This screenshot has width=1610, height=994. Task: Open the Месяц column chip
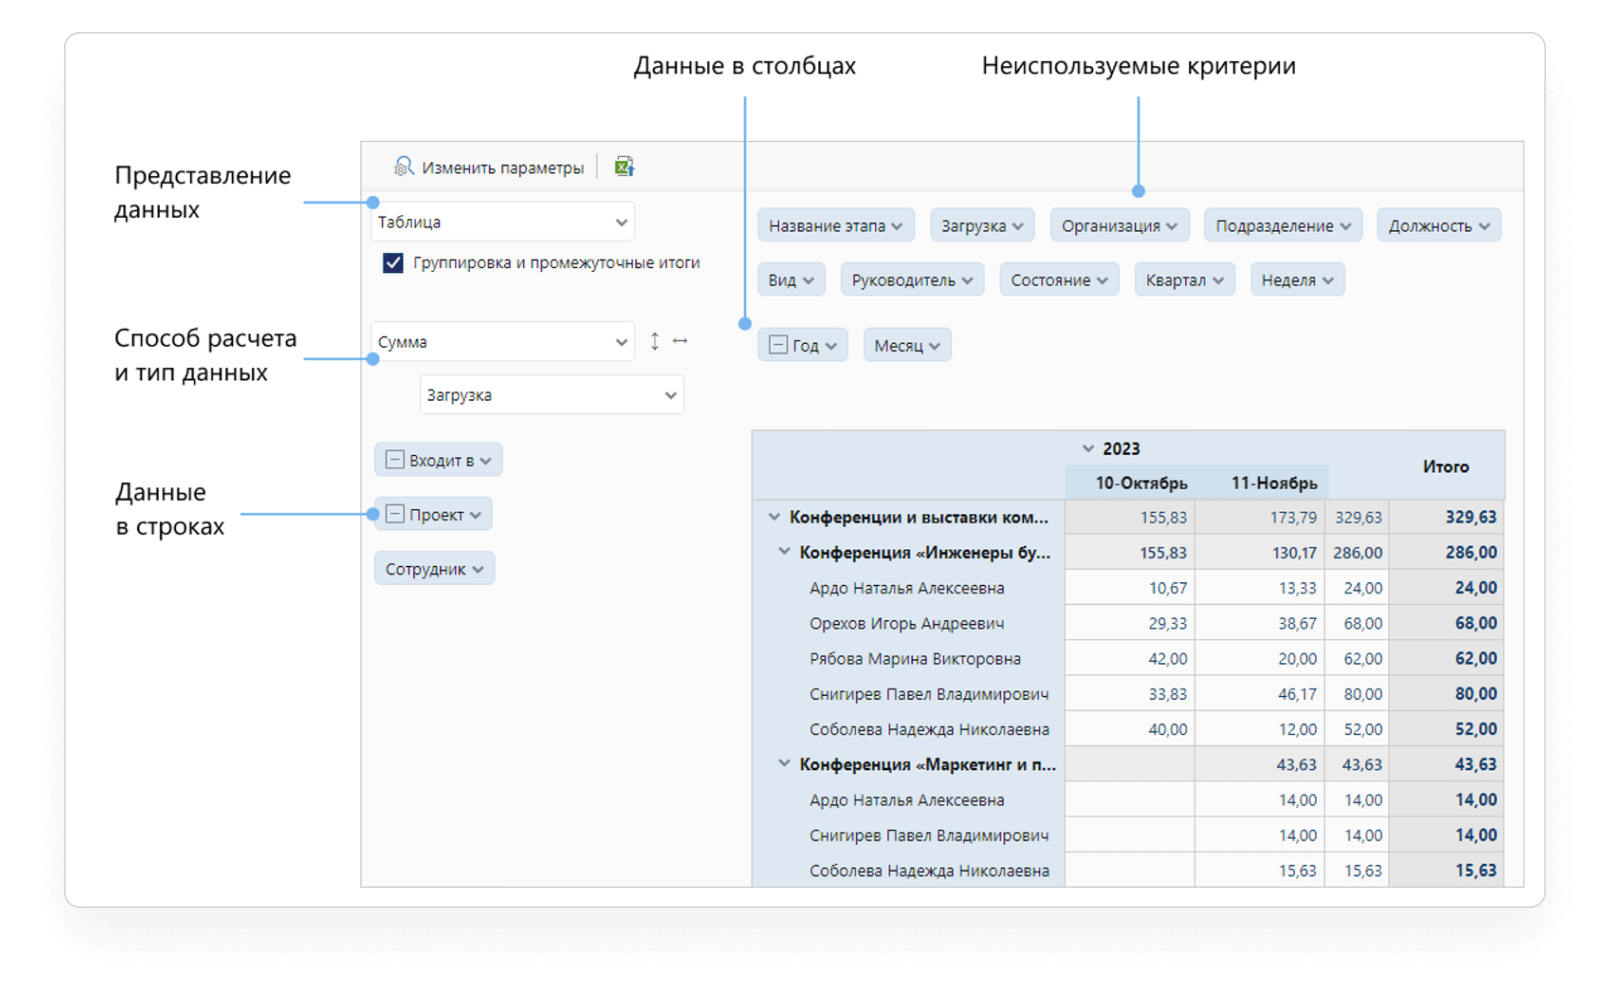(907, 345)
